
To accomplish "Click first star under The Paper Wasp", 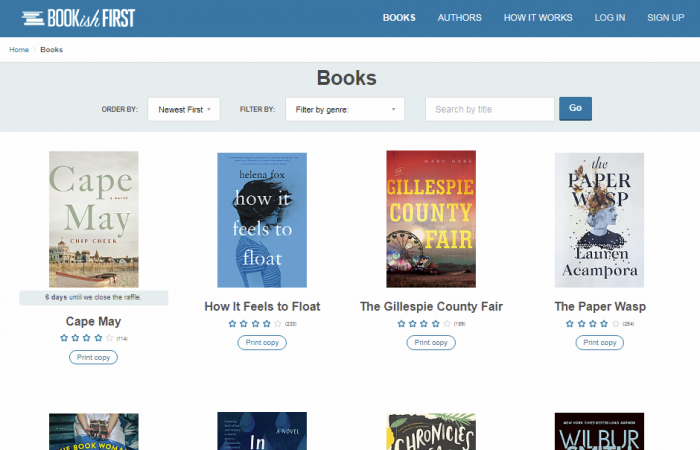I will tap(570, 324).
